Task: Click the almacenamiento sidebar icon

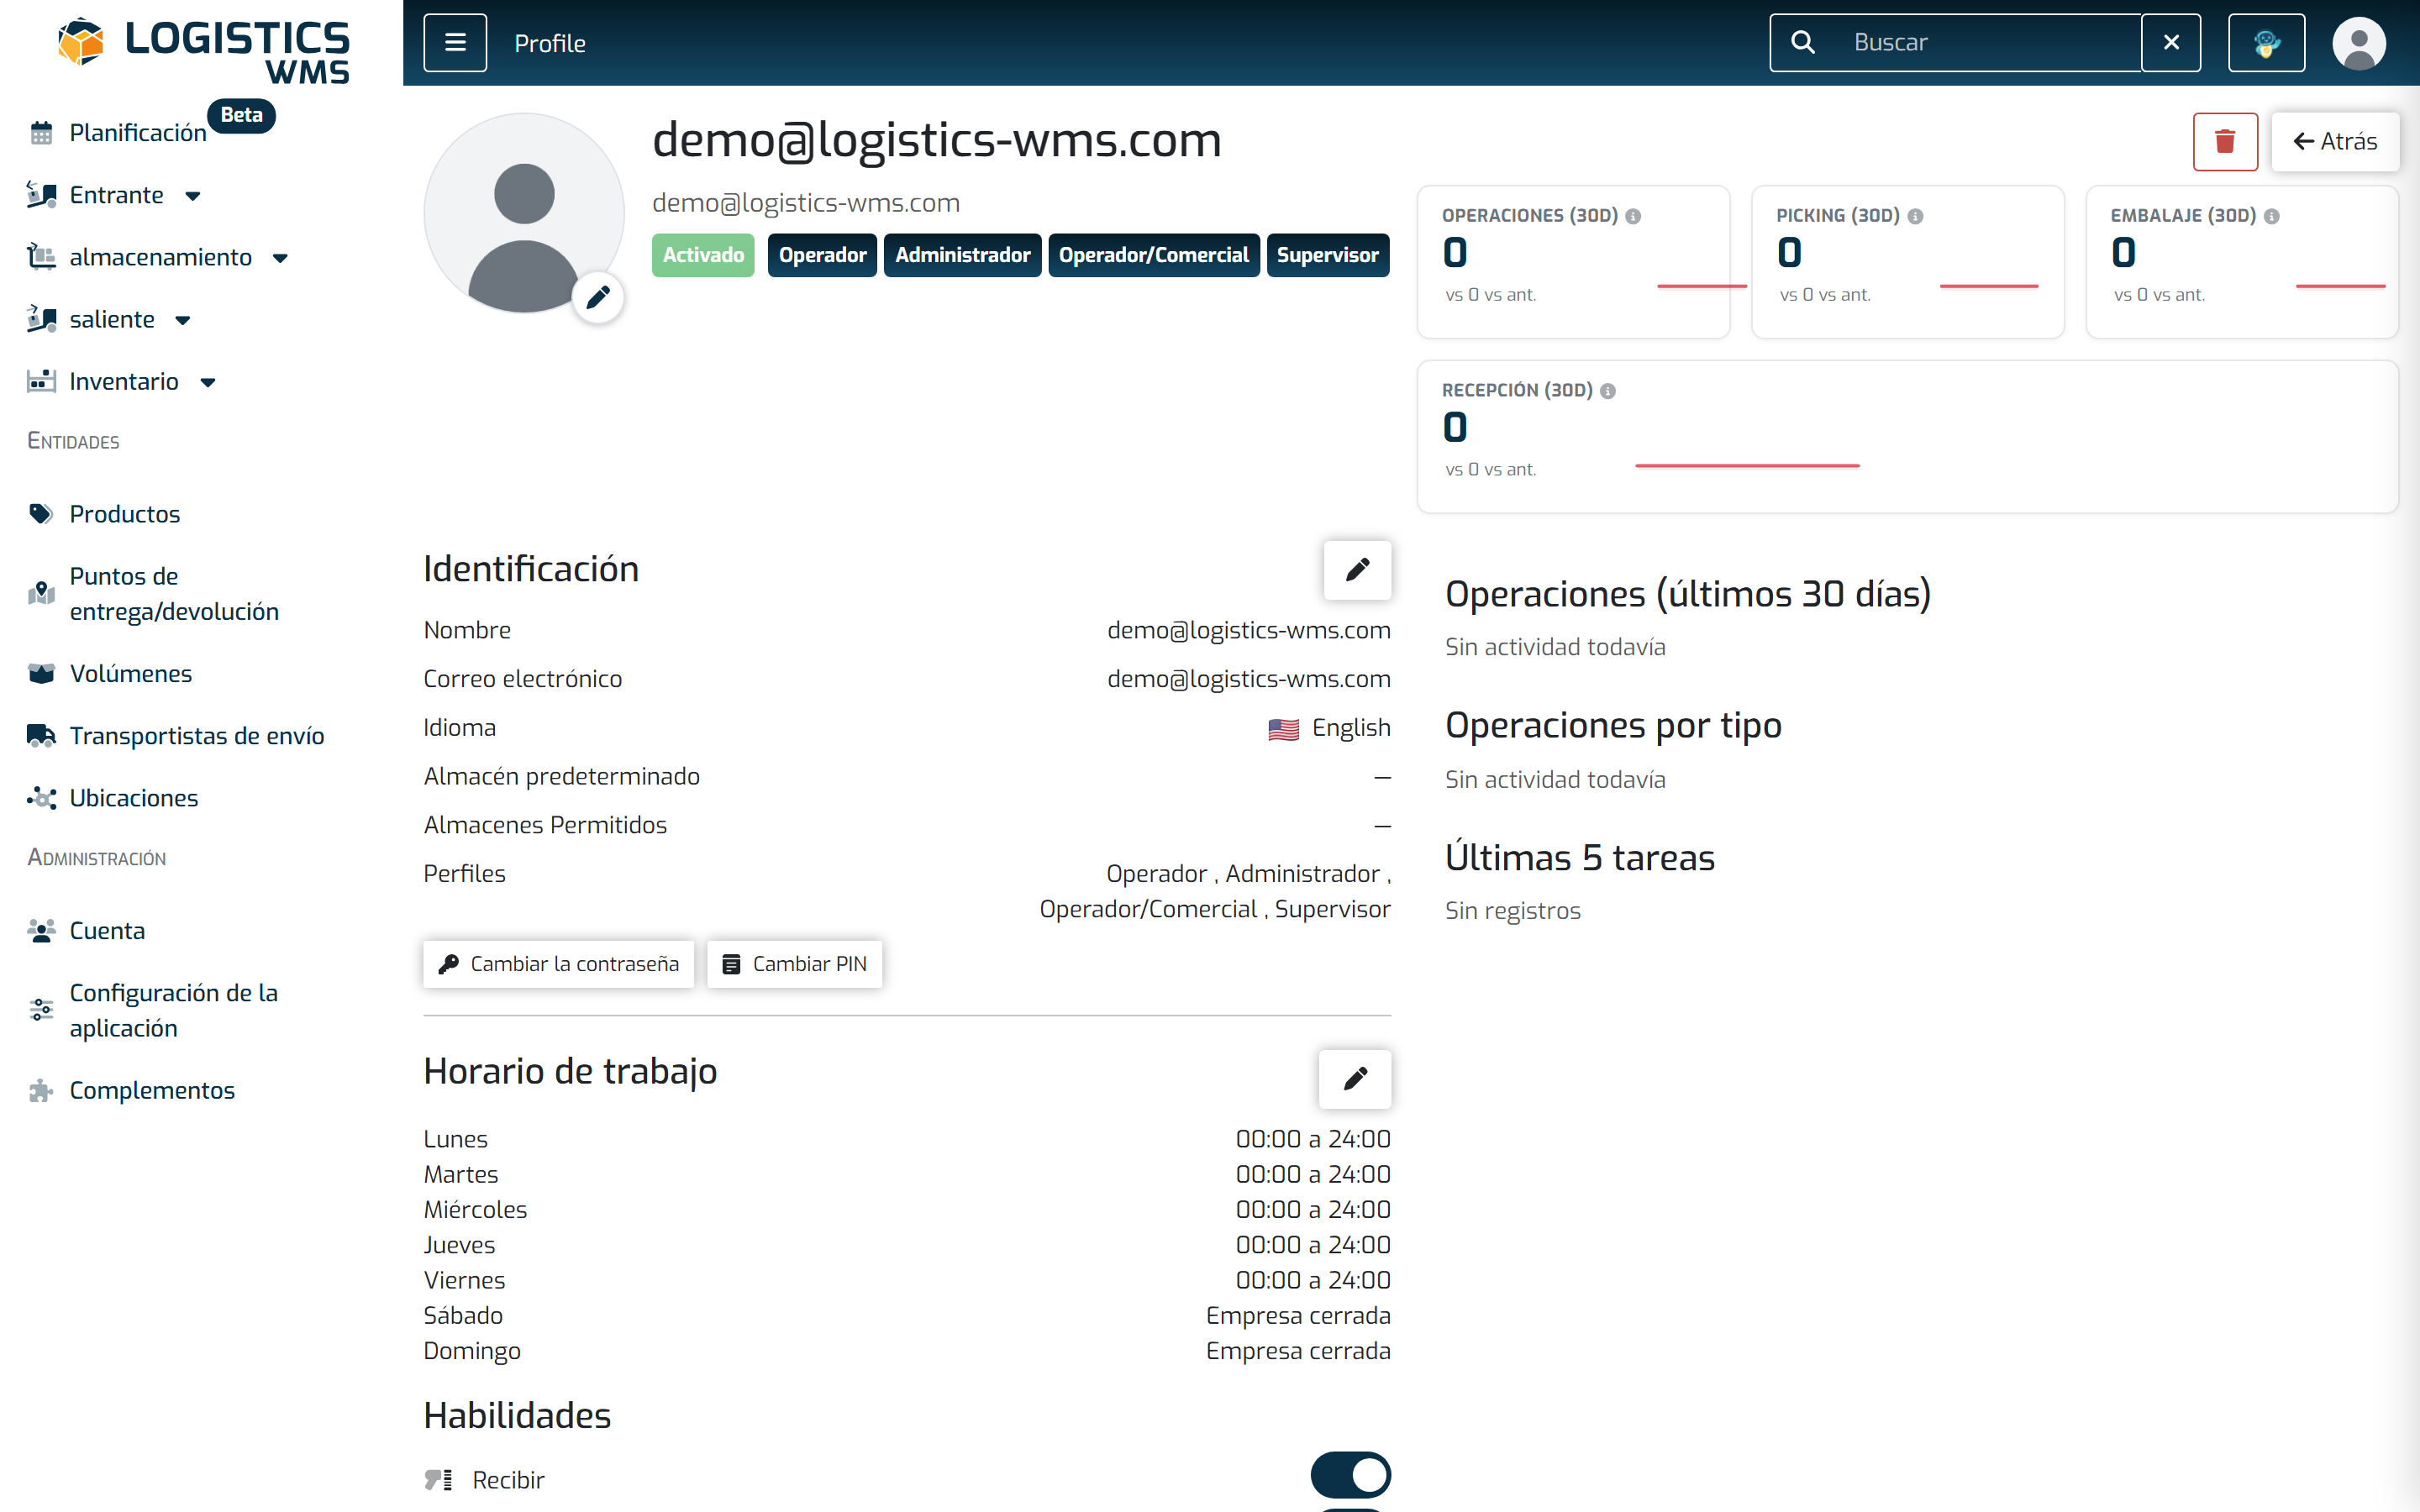Action: point(41,257)
